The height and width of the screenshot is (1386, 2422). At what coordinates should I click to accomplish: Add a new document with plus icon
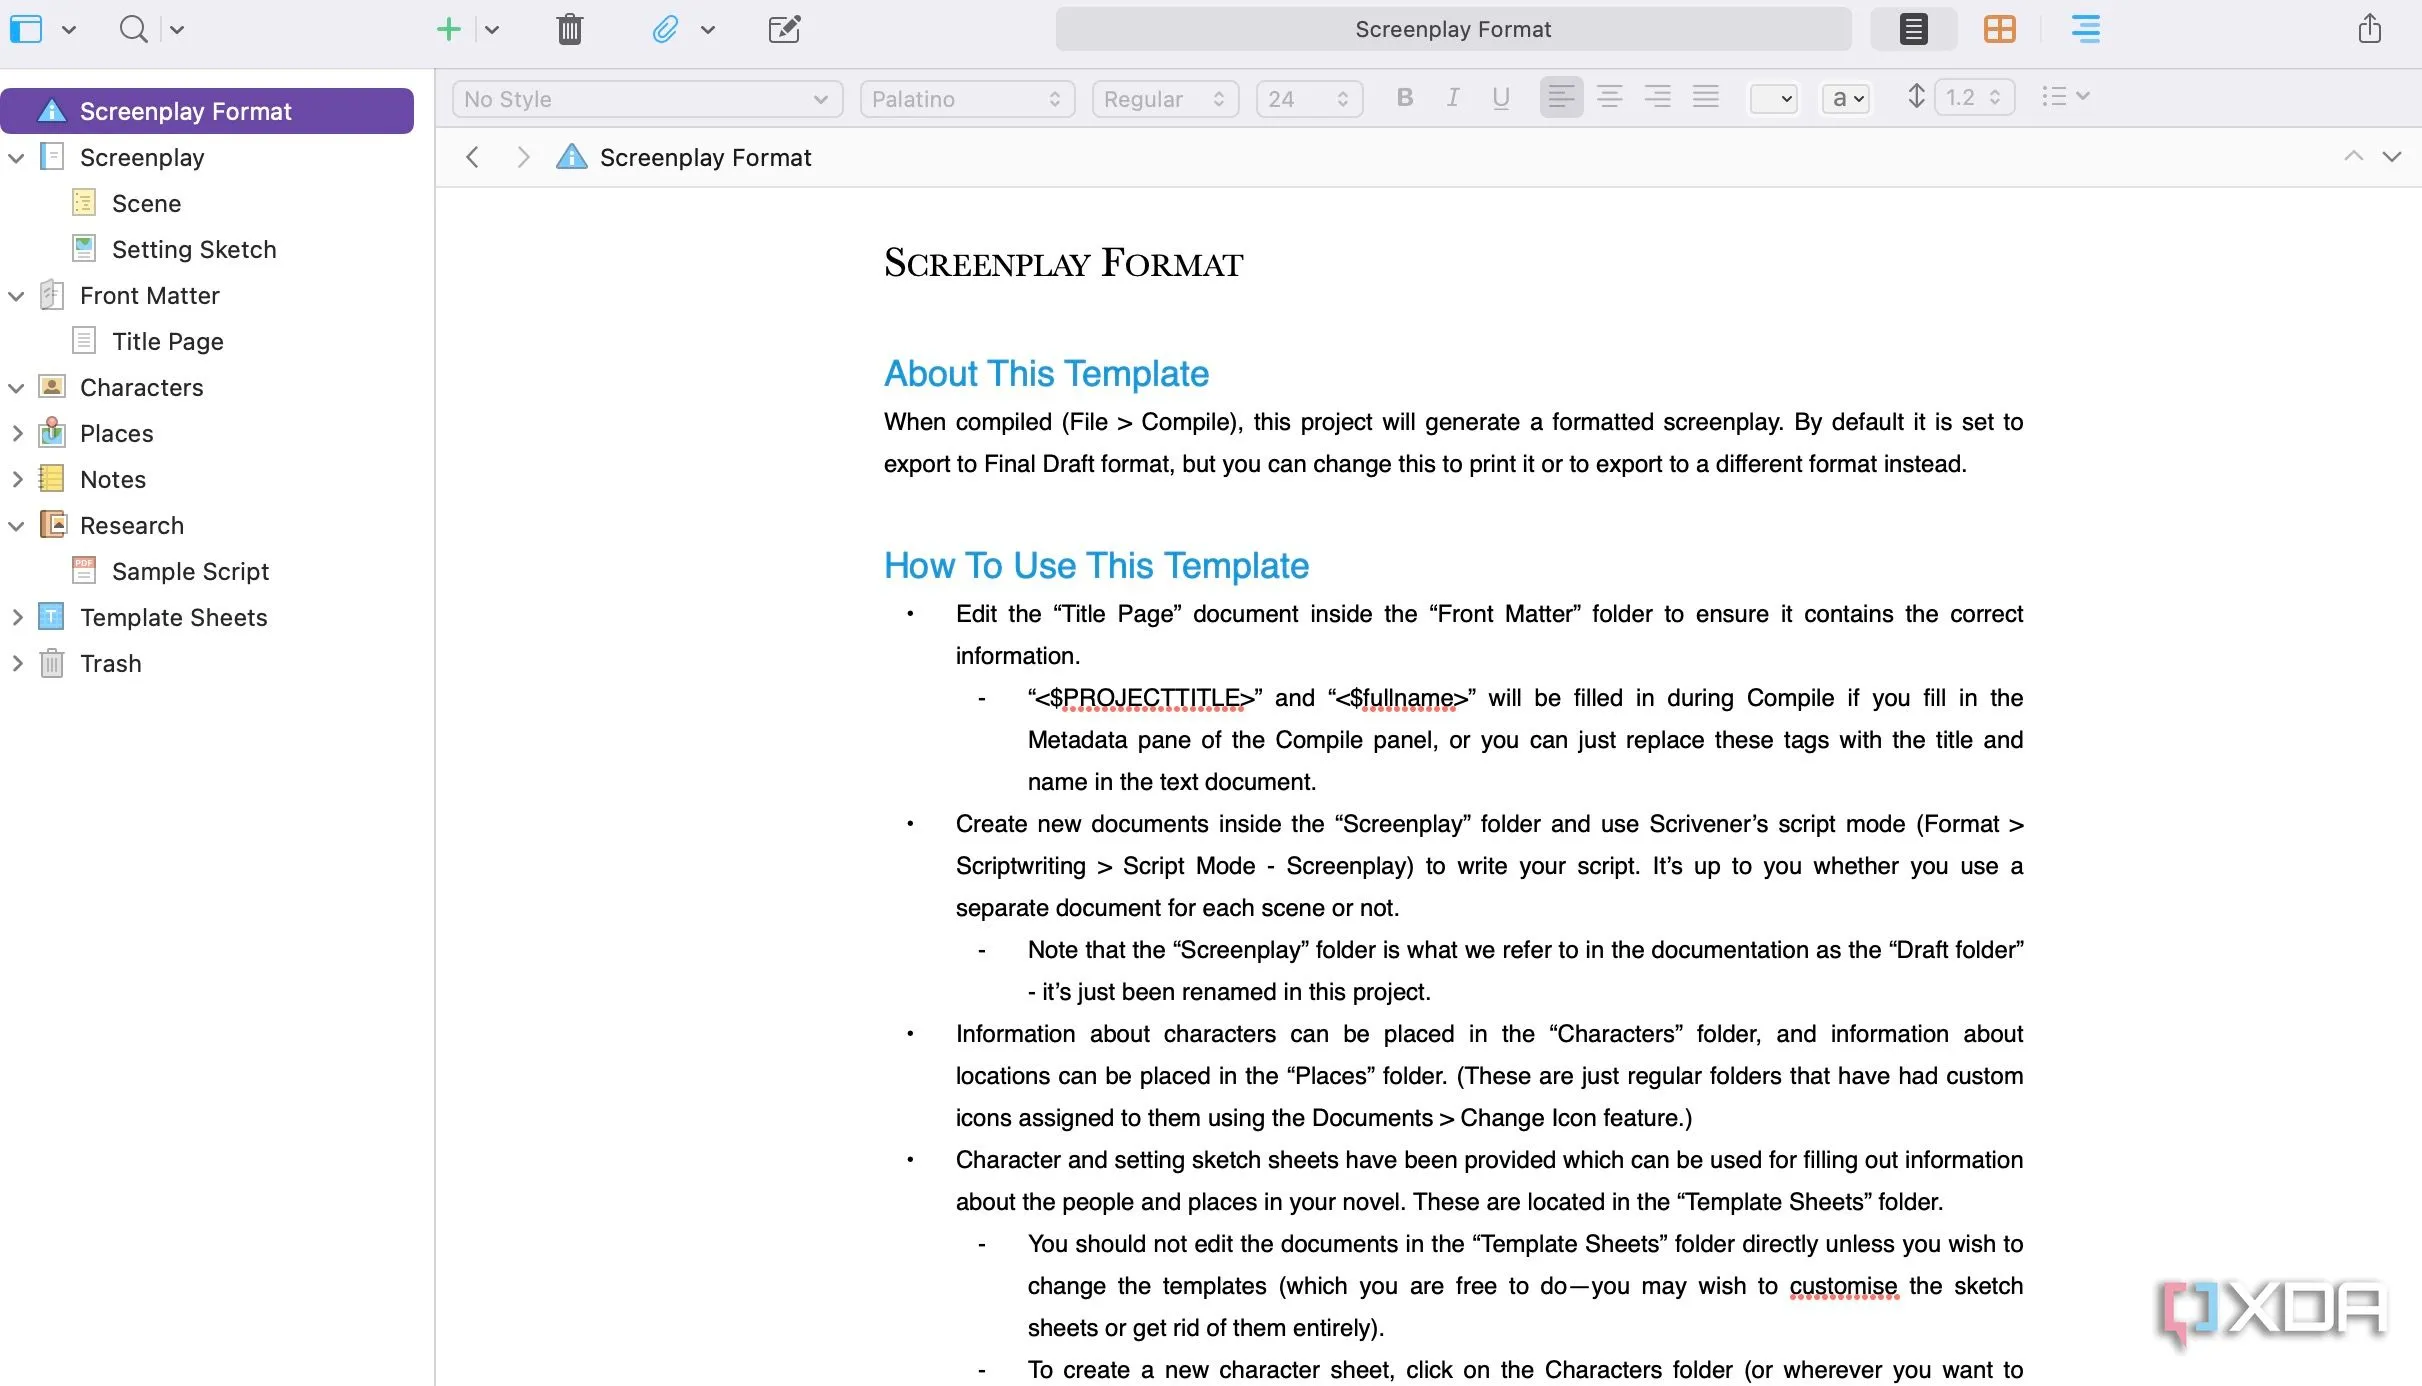click(449, 29)
